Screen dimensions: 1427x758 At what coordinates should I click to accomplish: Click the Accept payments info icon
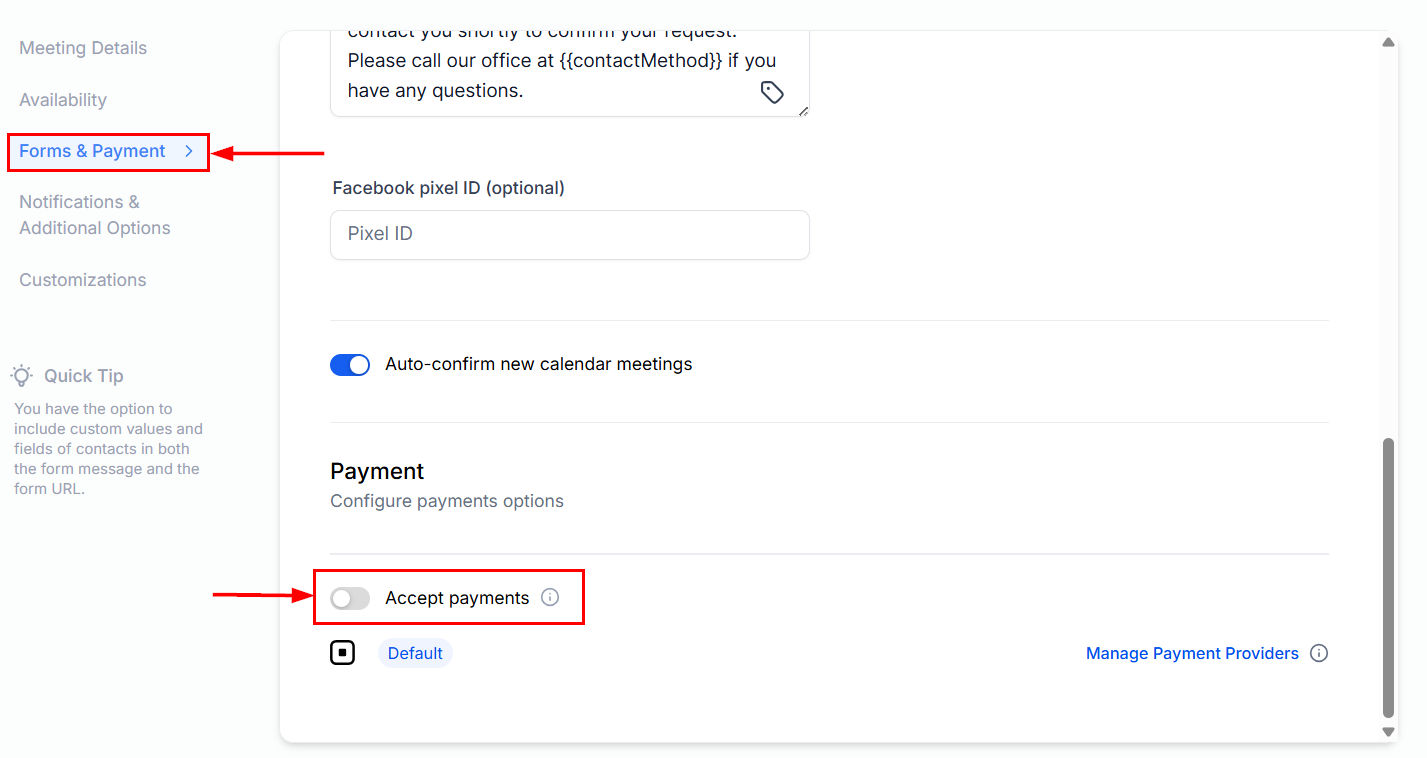[550, 597]
